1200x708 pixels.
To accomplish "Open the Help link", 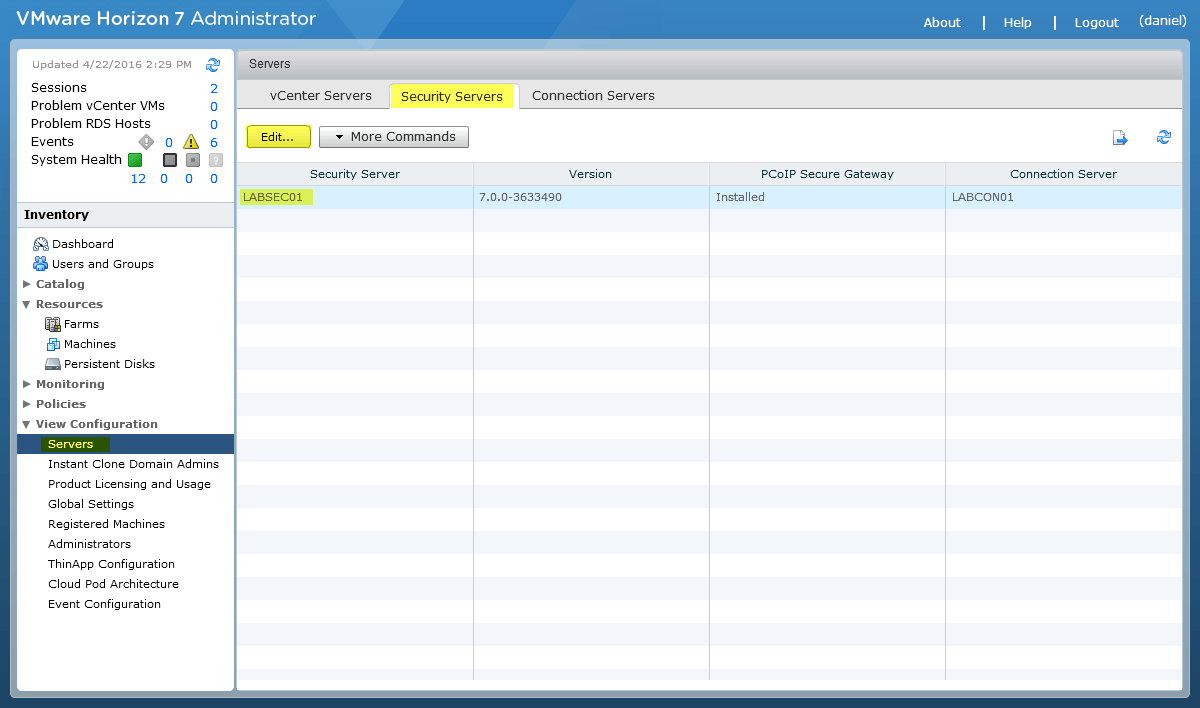I will (x=1017, y=22).
